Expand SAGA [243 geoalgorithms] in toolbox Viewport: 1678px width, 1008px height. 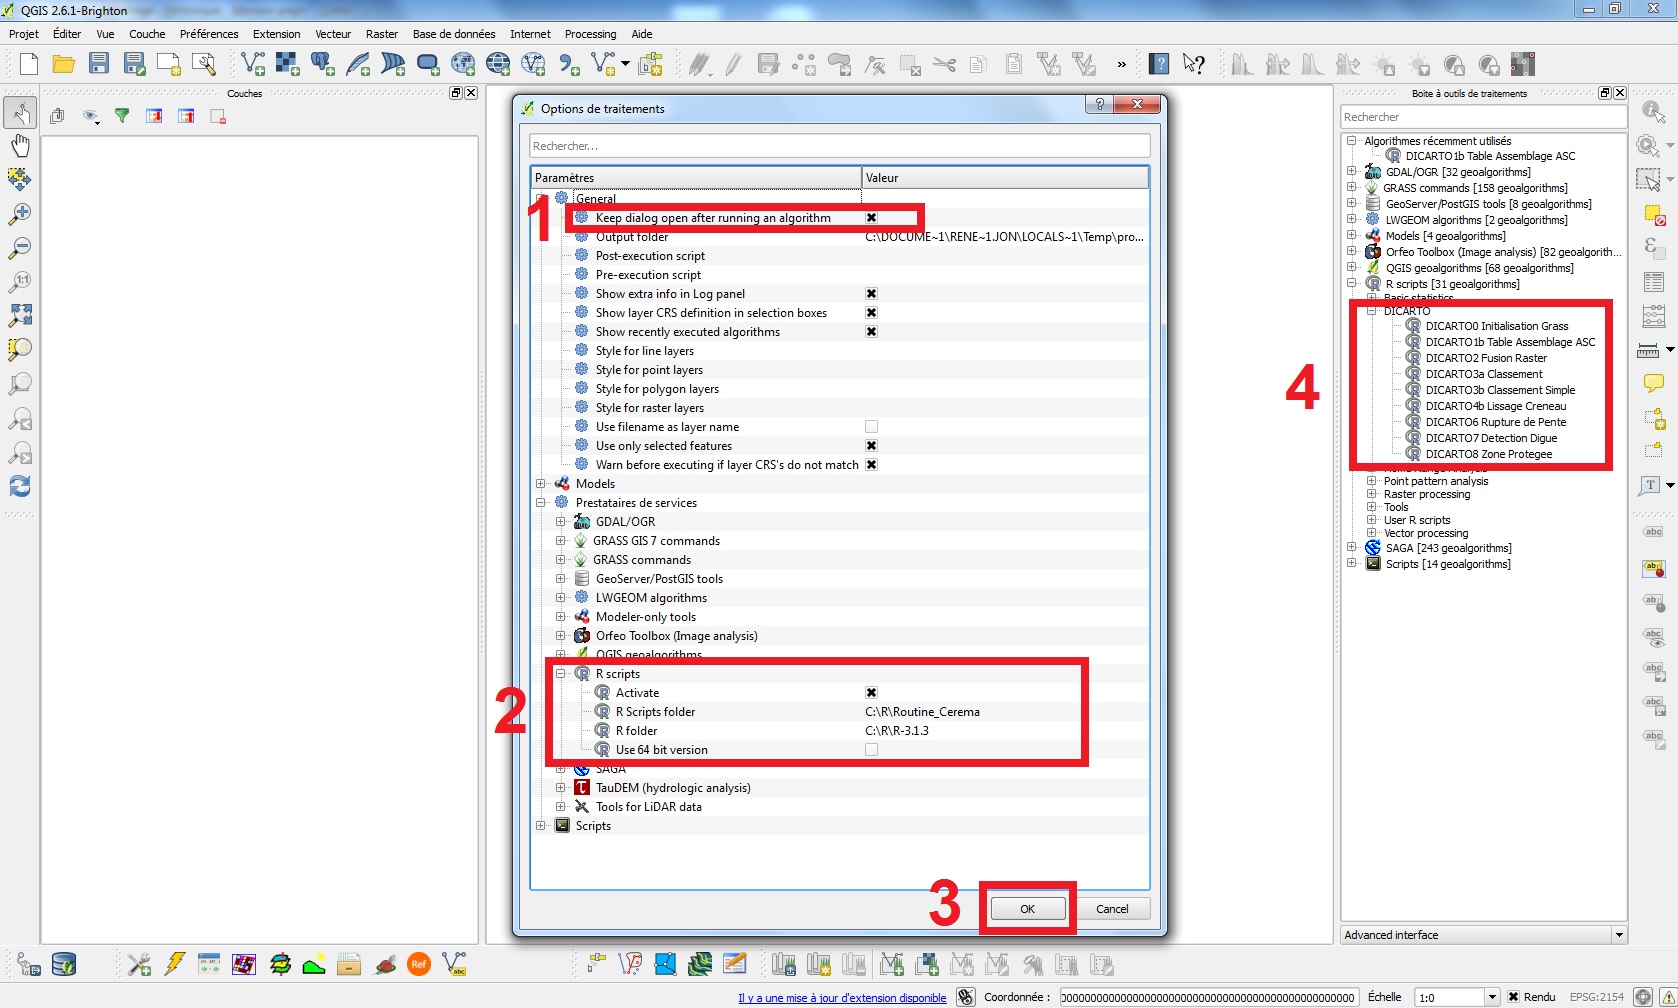(x=1352, y=548)
